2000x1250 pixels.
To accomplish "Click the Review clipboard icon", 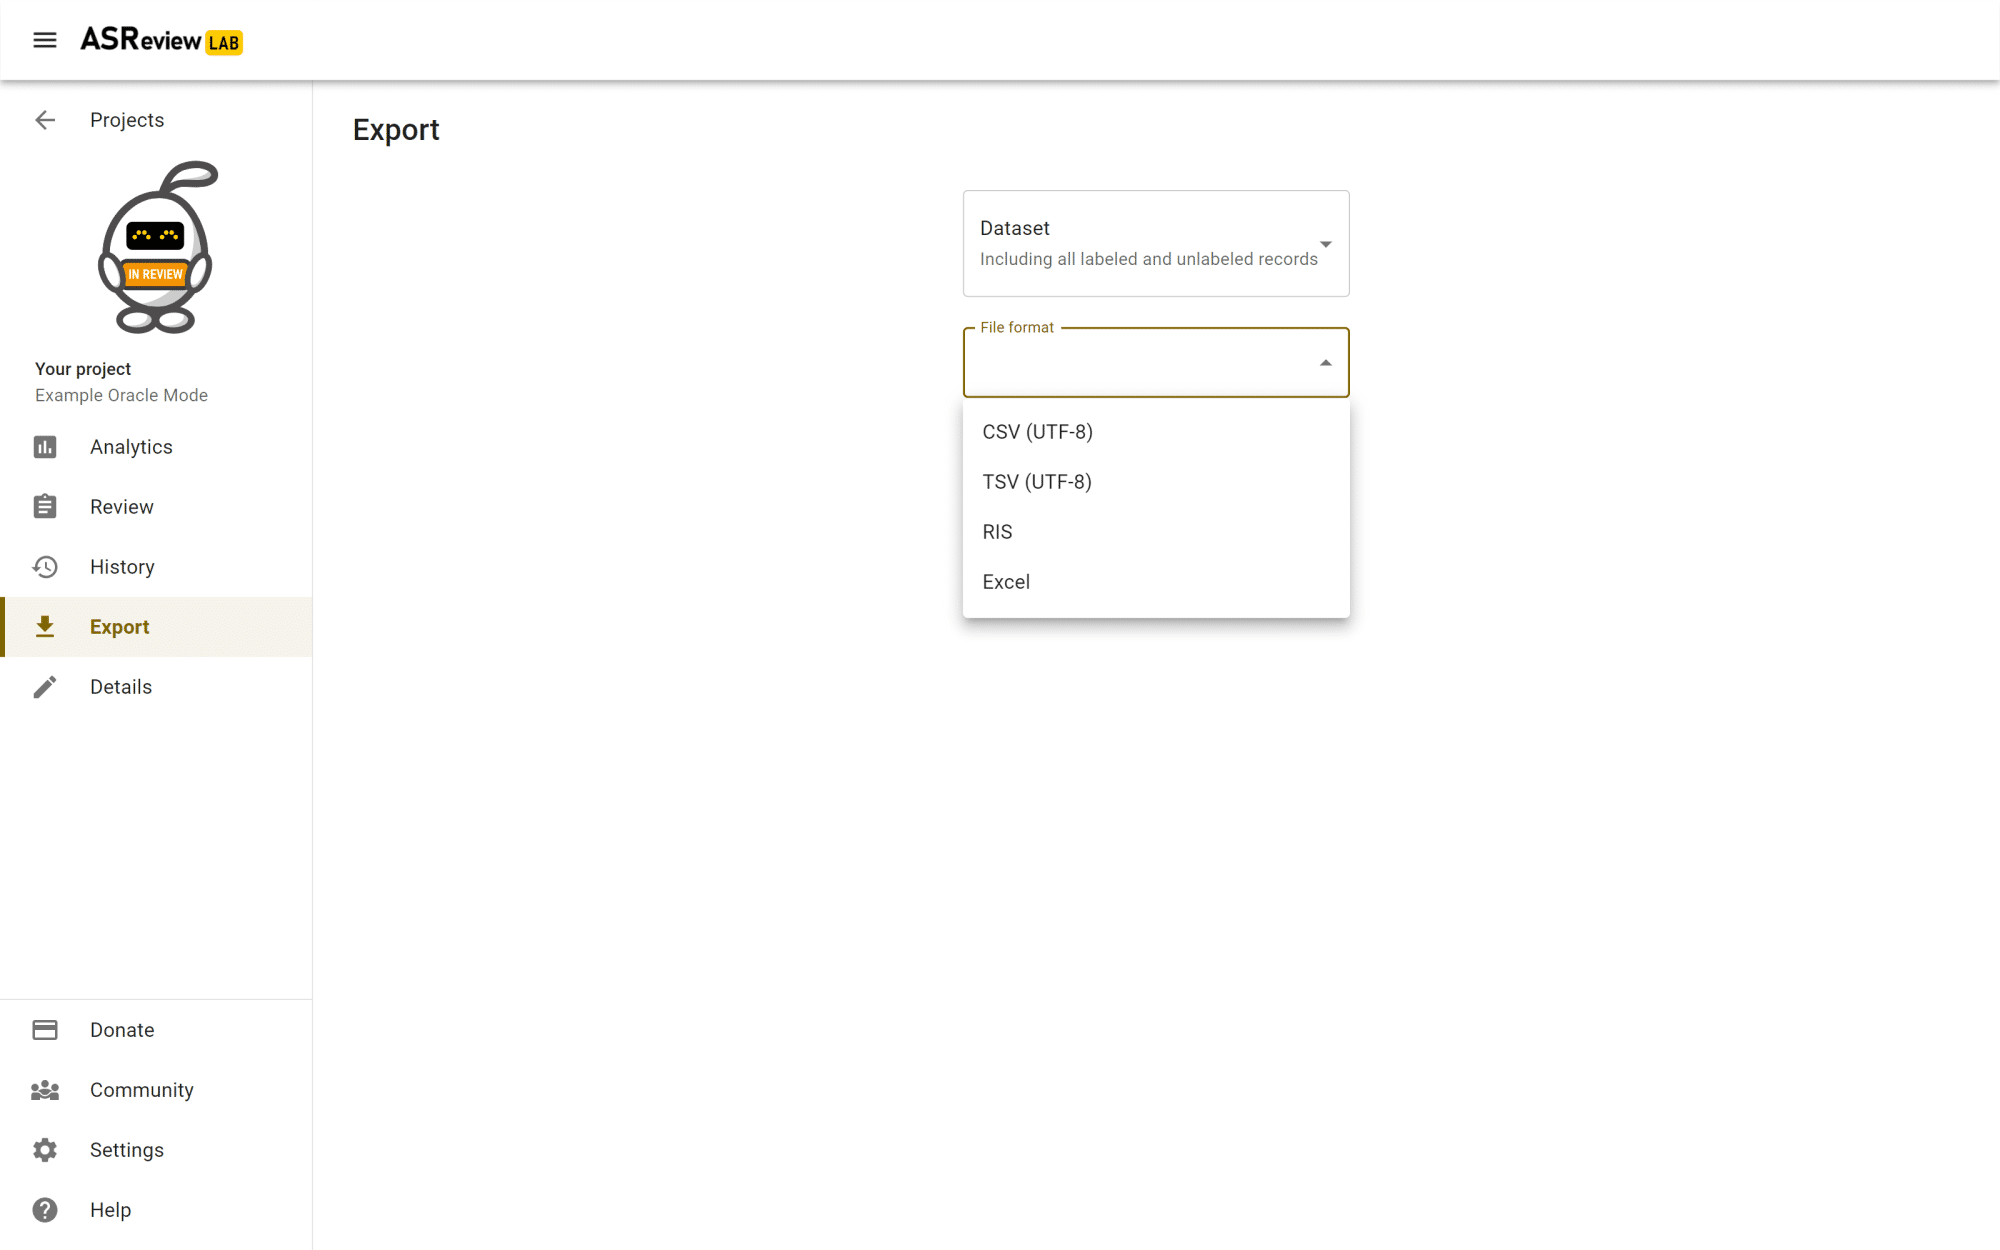I will pyautogui.click(x=45, y=507).
